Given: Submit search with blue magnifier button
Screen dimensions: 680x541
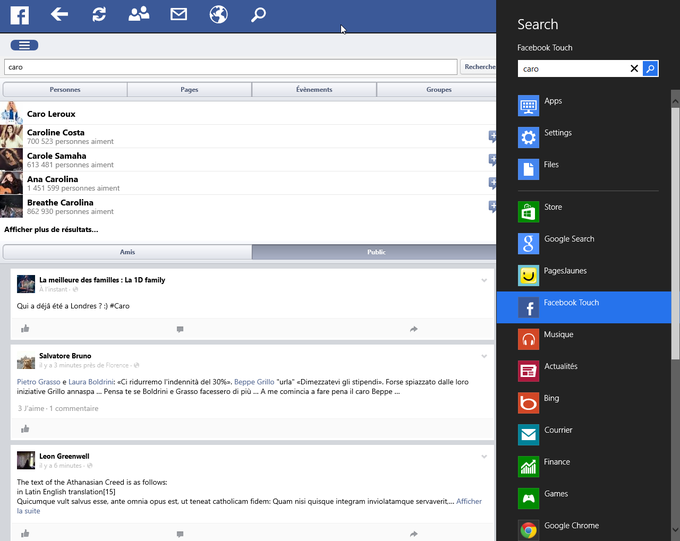Looking at the screenshot, I should click(x=650, y=69).
